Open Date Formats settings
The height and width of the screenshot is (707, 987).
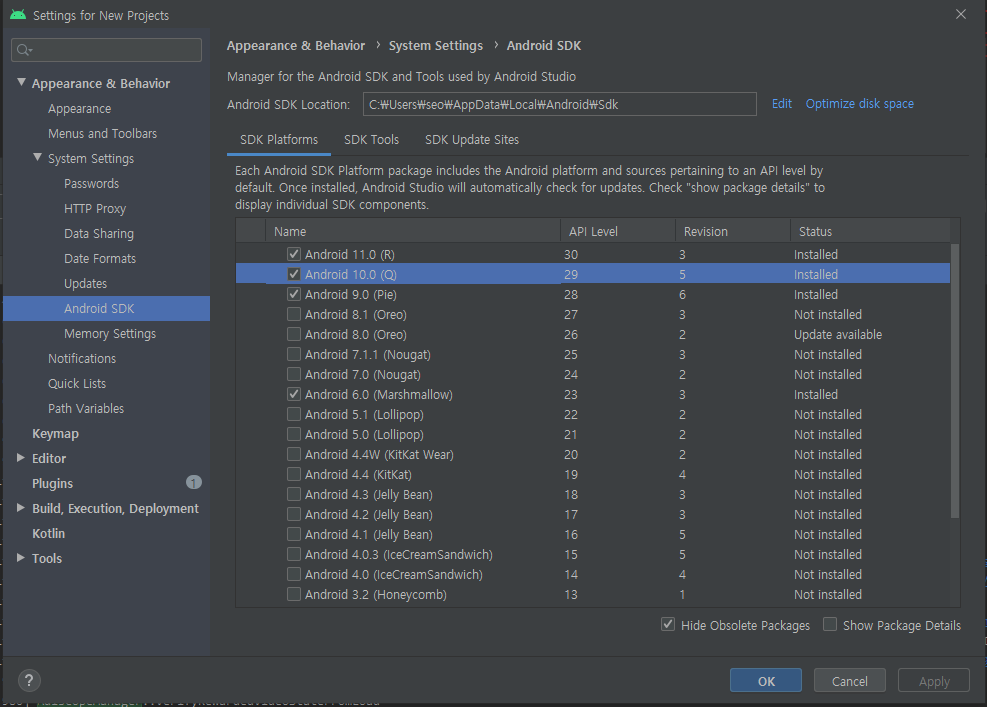point(100,259)
